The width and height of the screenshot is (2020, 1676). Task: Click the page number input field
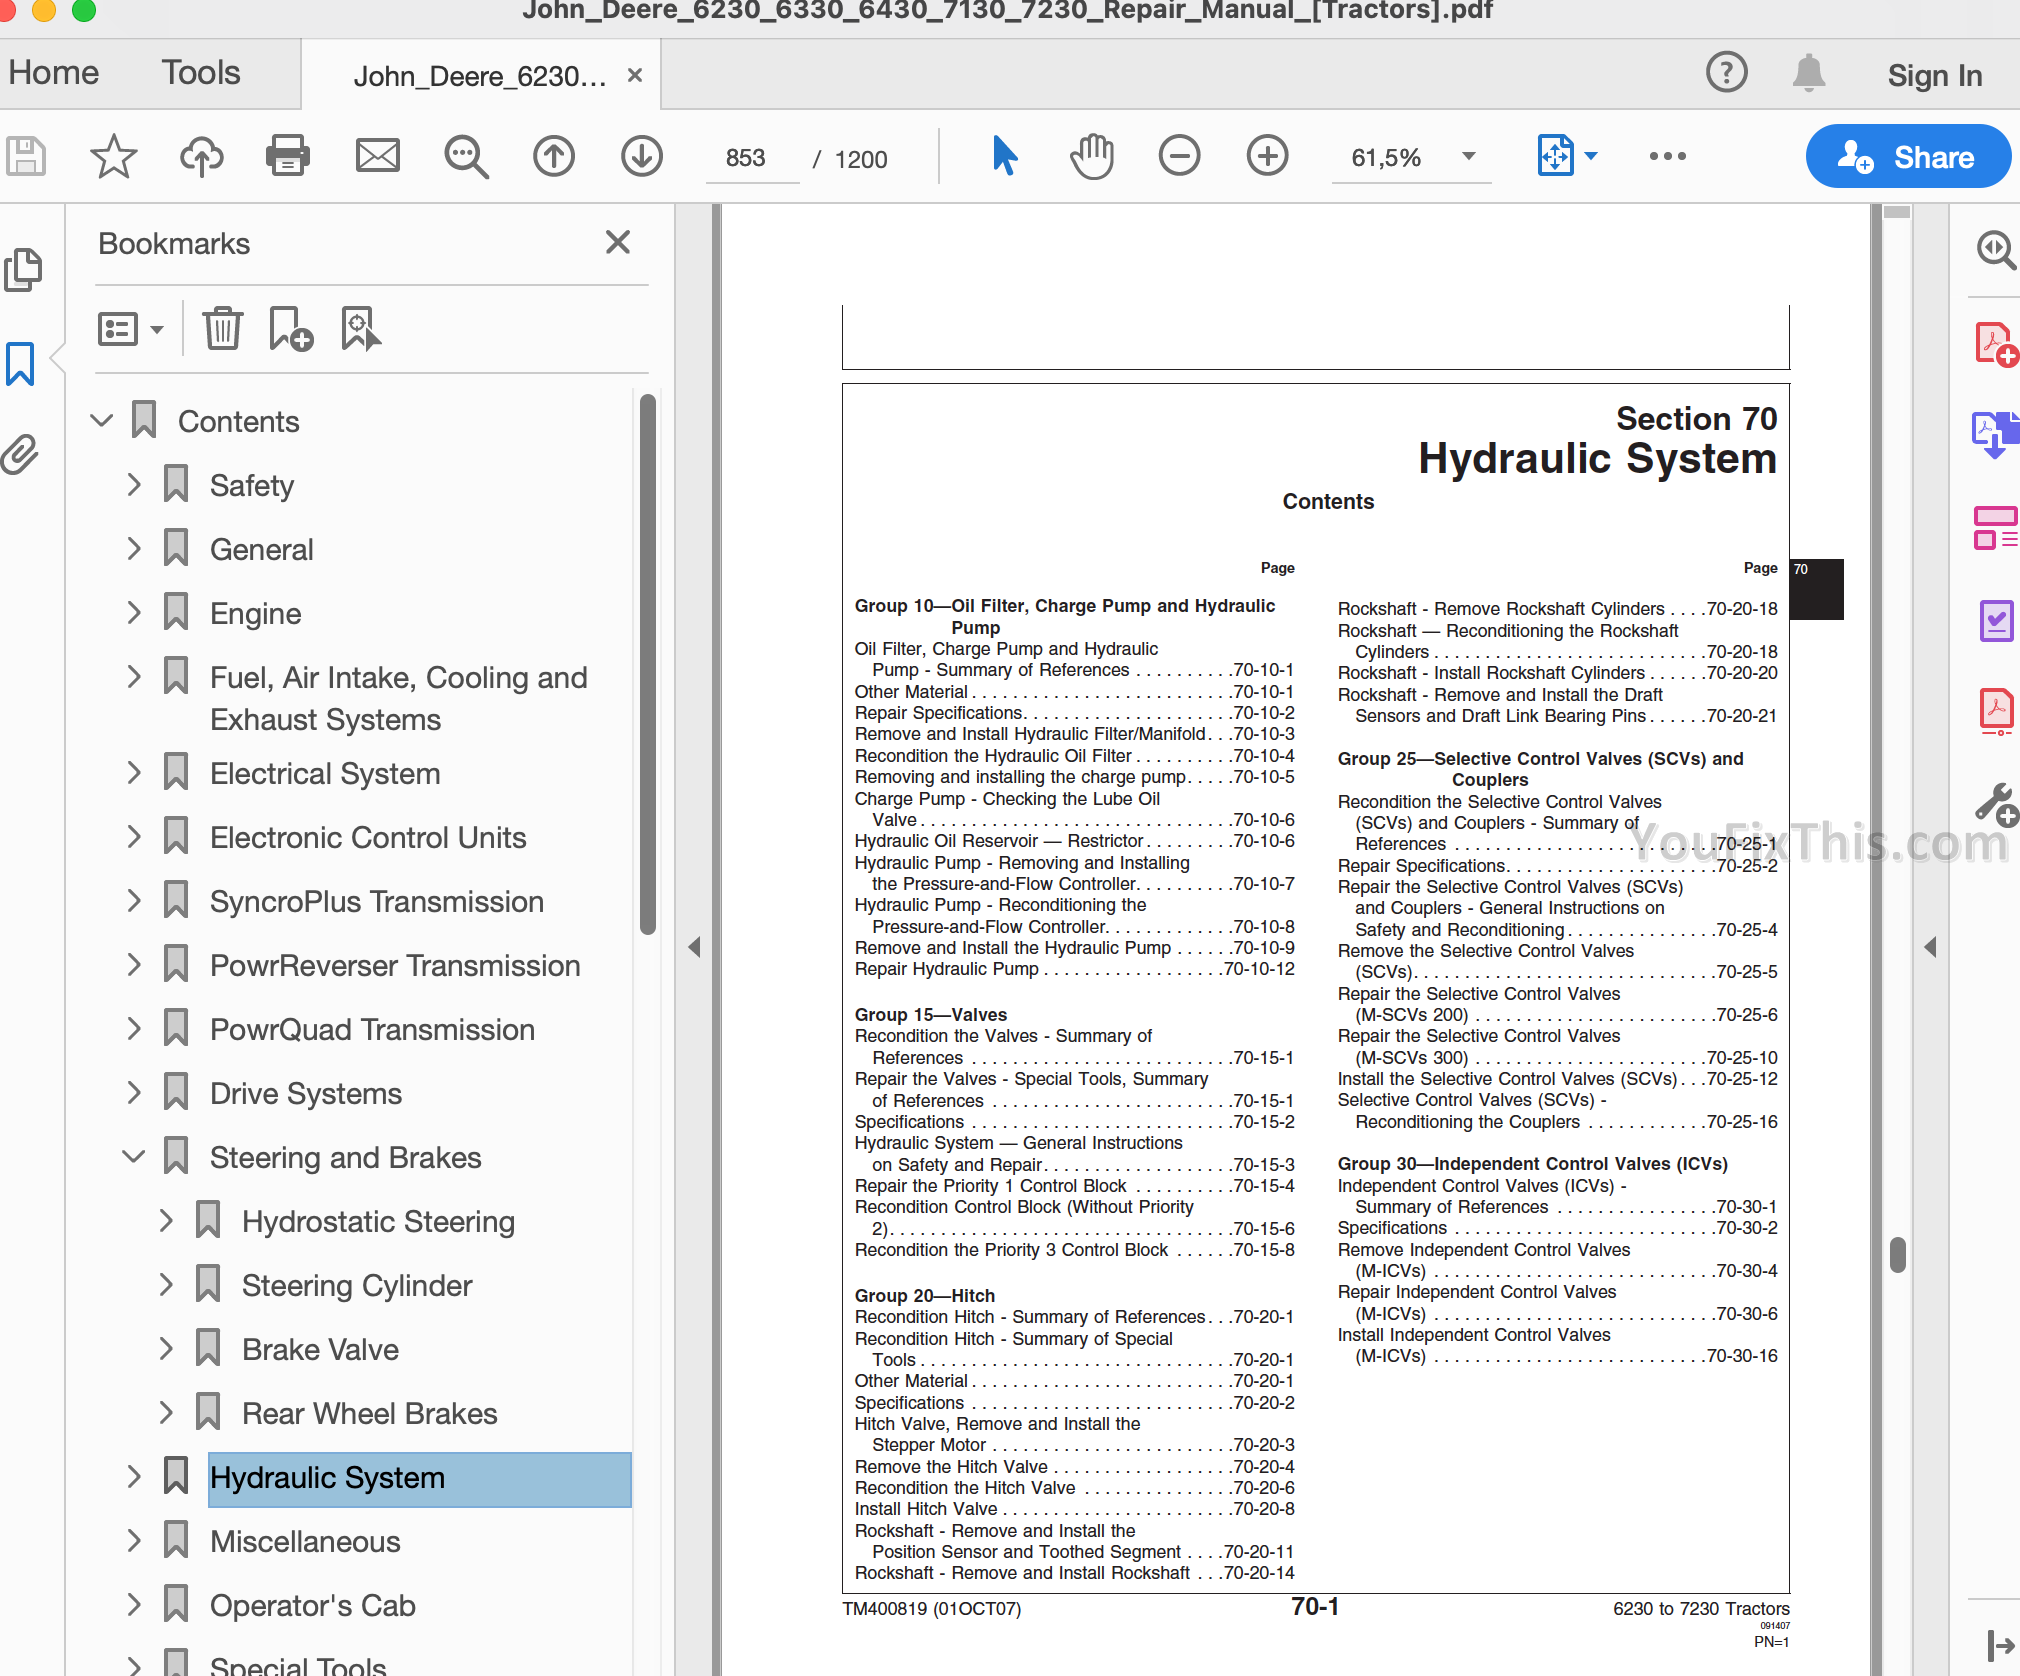(747, 158)
